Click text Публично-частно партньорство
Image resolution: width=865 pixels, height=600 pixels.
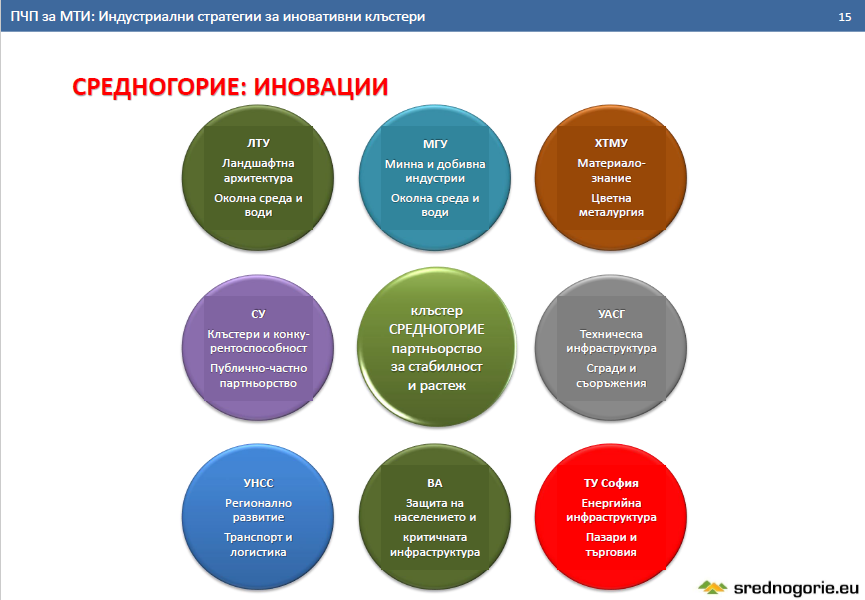tap(258, 376)
